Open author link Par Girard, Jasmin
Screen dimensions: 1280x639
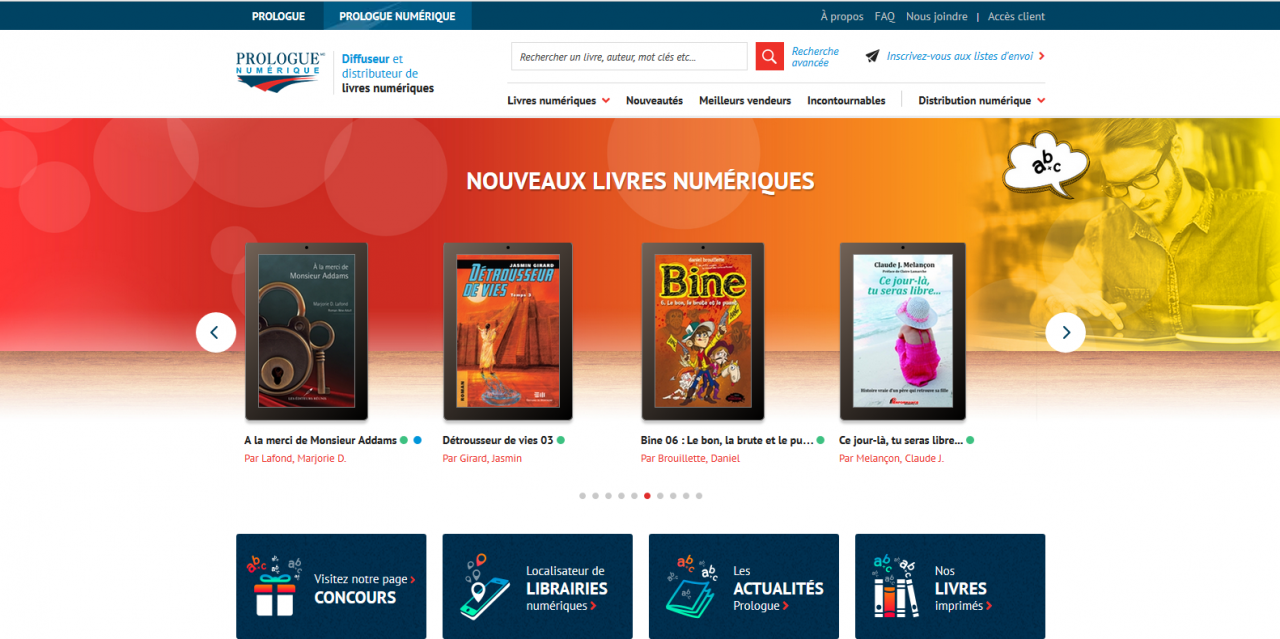(x=482, y=458)
